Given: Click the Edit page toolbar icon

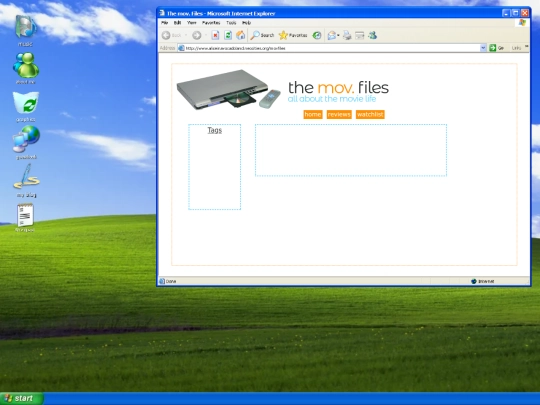Looking at the screenshot, I should click(x=360, y=35).
